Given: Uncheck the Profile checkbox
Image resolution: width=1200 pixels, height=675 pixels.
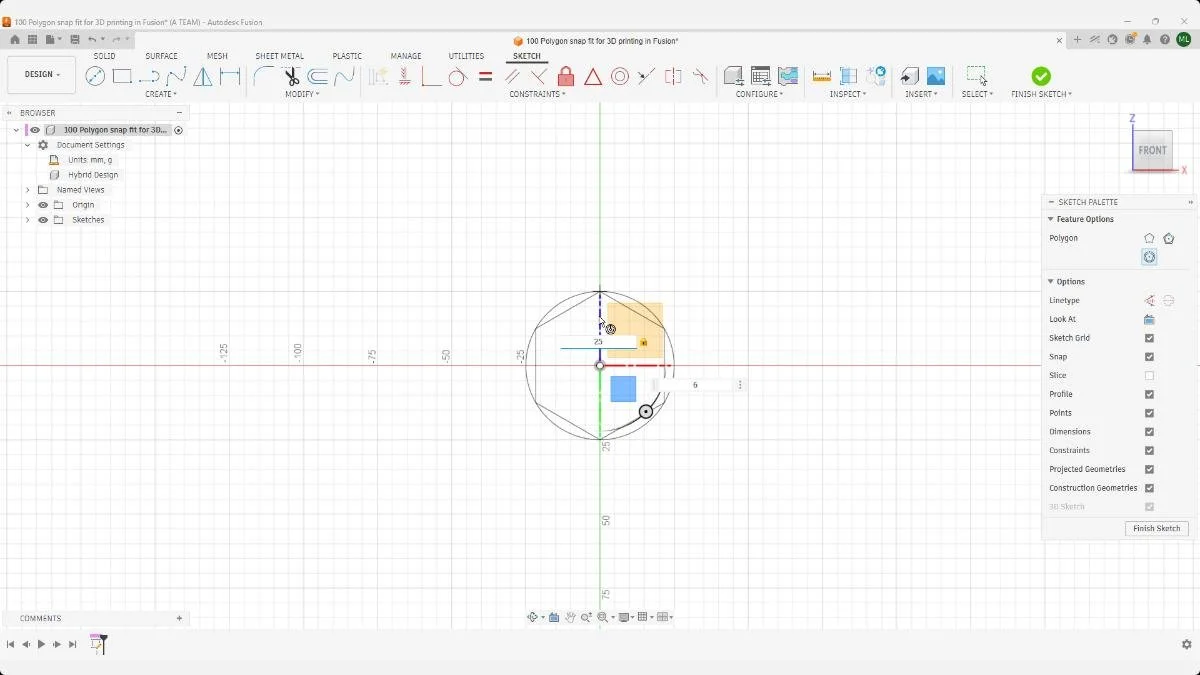Looking at the screenshot, I should pyautogui.click(x=1149, y=394).
